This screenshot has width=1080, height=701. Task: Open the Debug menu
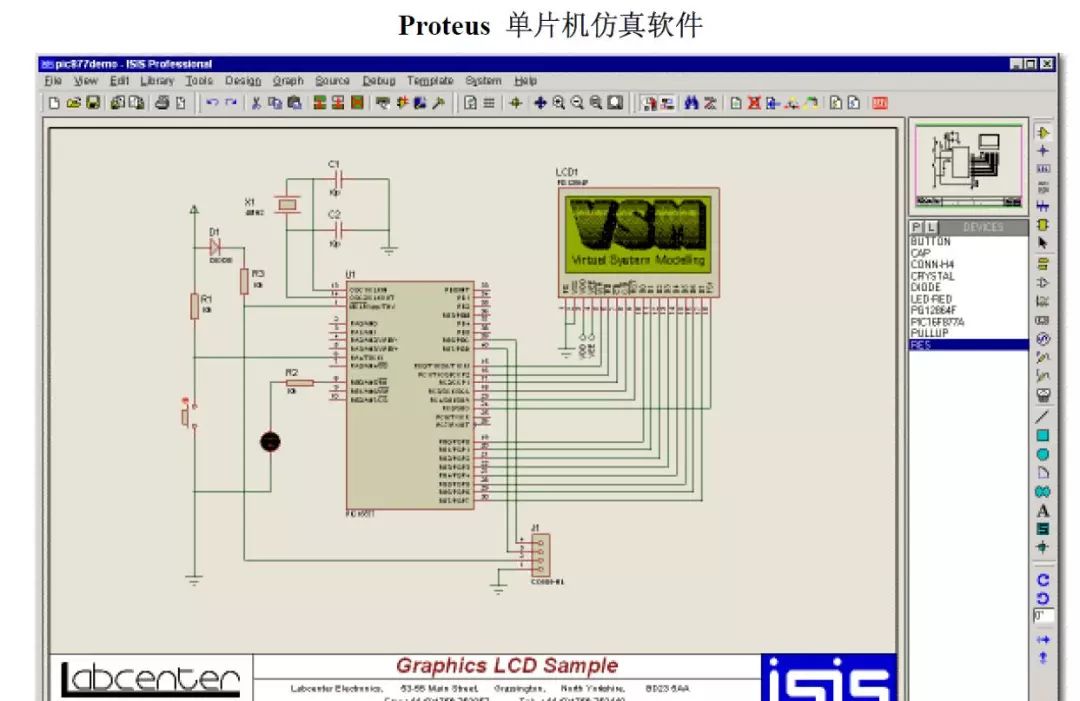click(379, 81)
